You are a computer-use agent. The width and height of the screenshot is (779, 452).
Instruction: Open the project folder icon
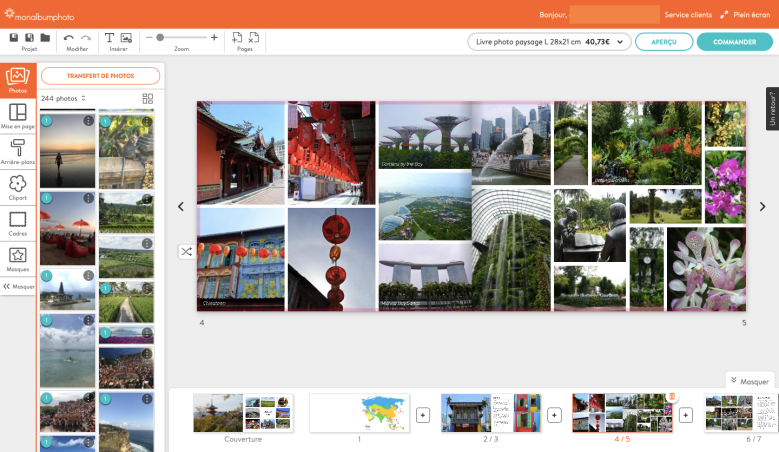click(45, 37)
